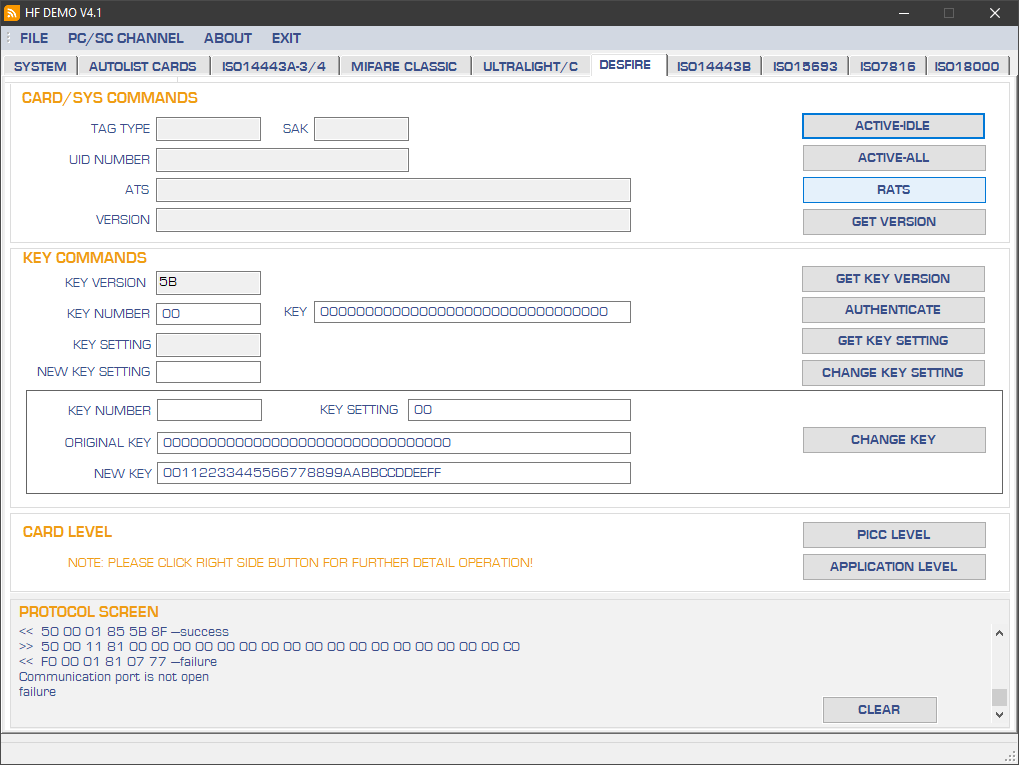Switch to the MIFARE CLASSIC tab
This screenshot has width=1019, height=765.
(404, 66)
